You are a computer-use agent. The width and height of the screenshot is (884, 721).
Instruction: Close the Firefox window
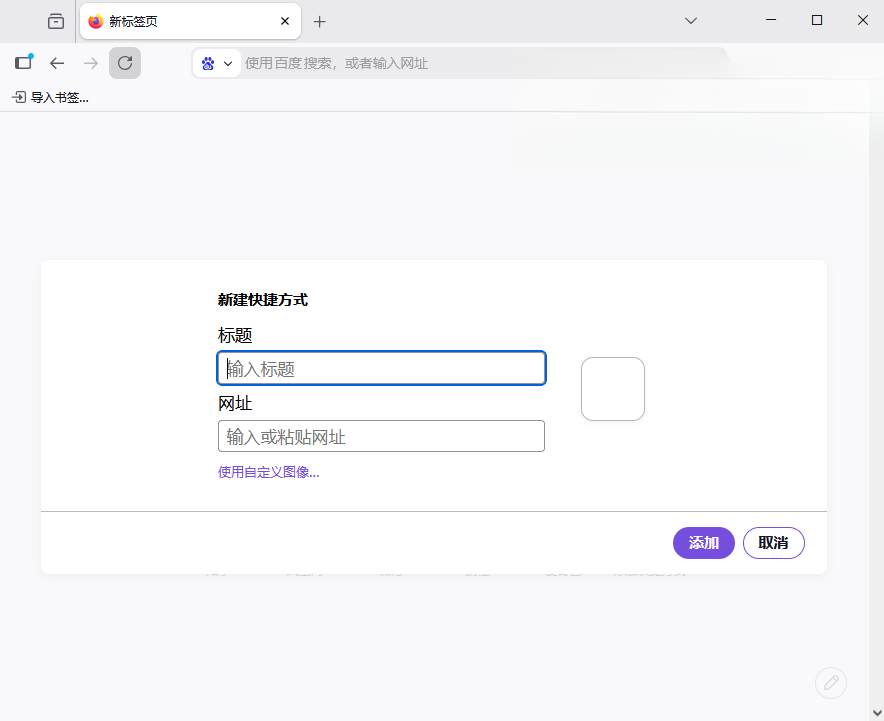863,20
